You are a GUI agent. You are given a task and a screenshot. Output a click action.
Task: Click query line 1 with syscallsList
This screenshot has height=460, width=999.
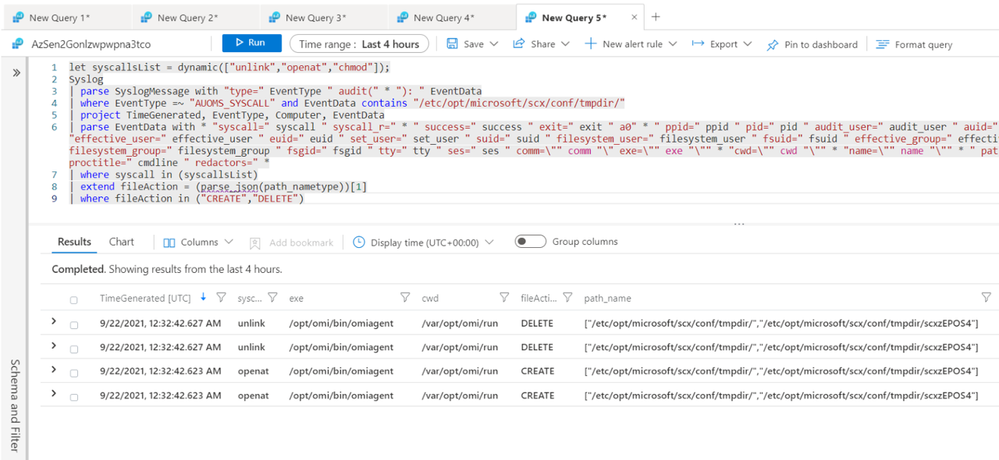tap(229, 67)
